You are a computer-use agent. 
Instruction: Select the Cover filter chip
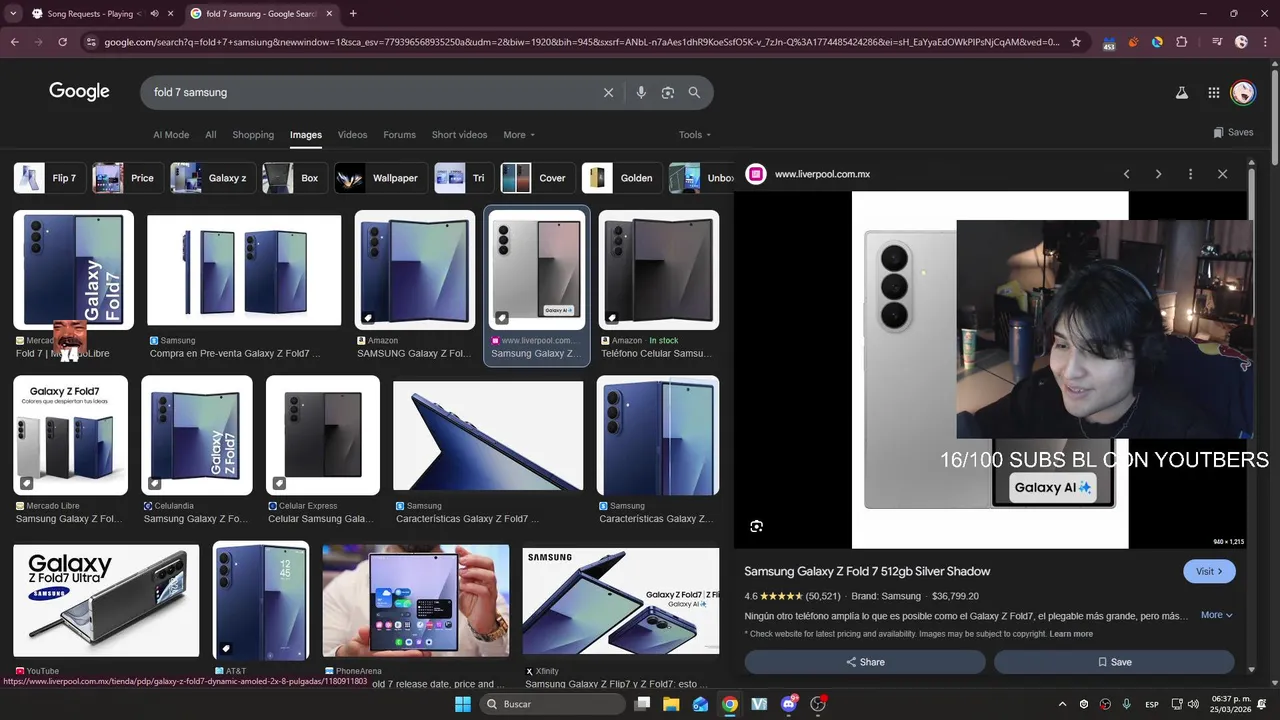tap(537, 178)
